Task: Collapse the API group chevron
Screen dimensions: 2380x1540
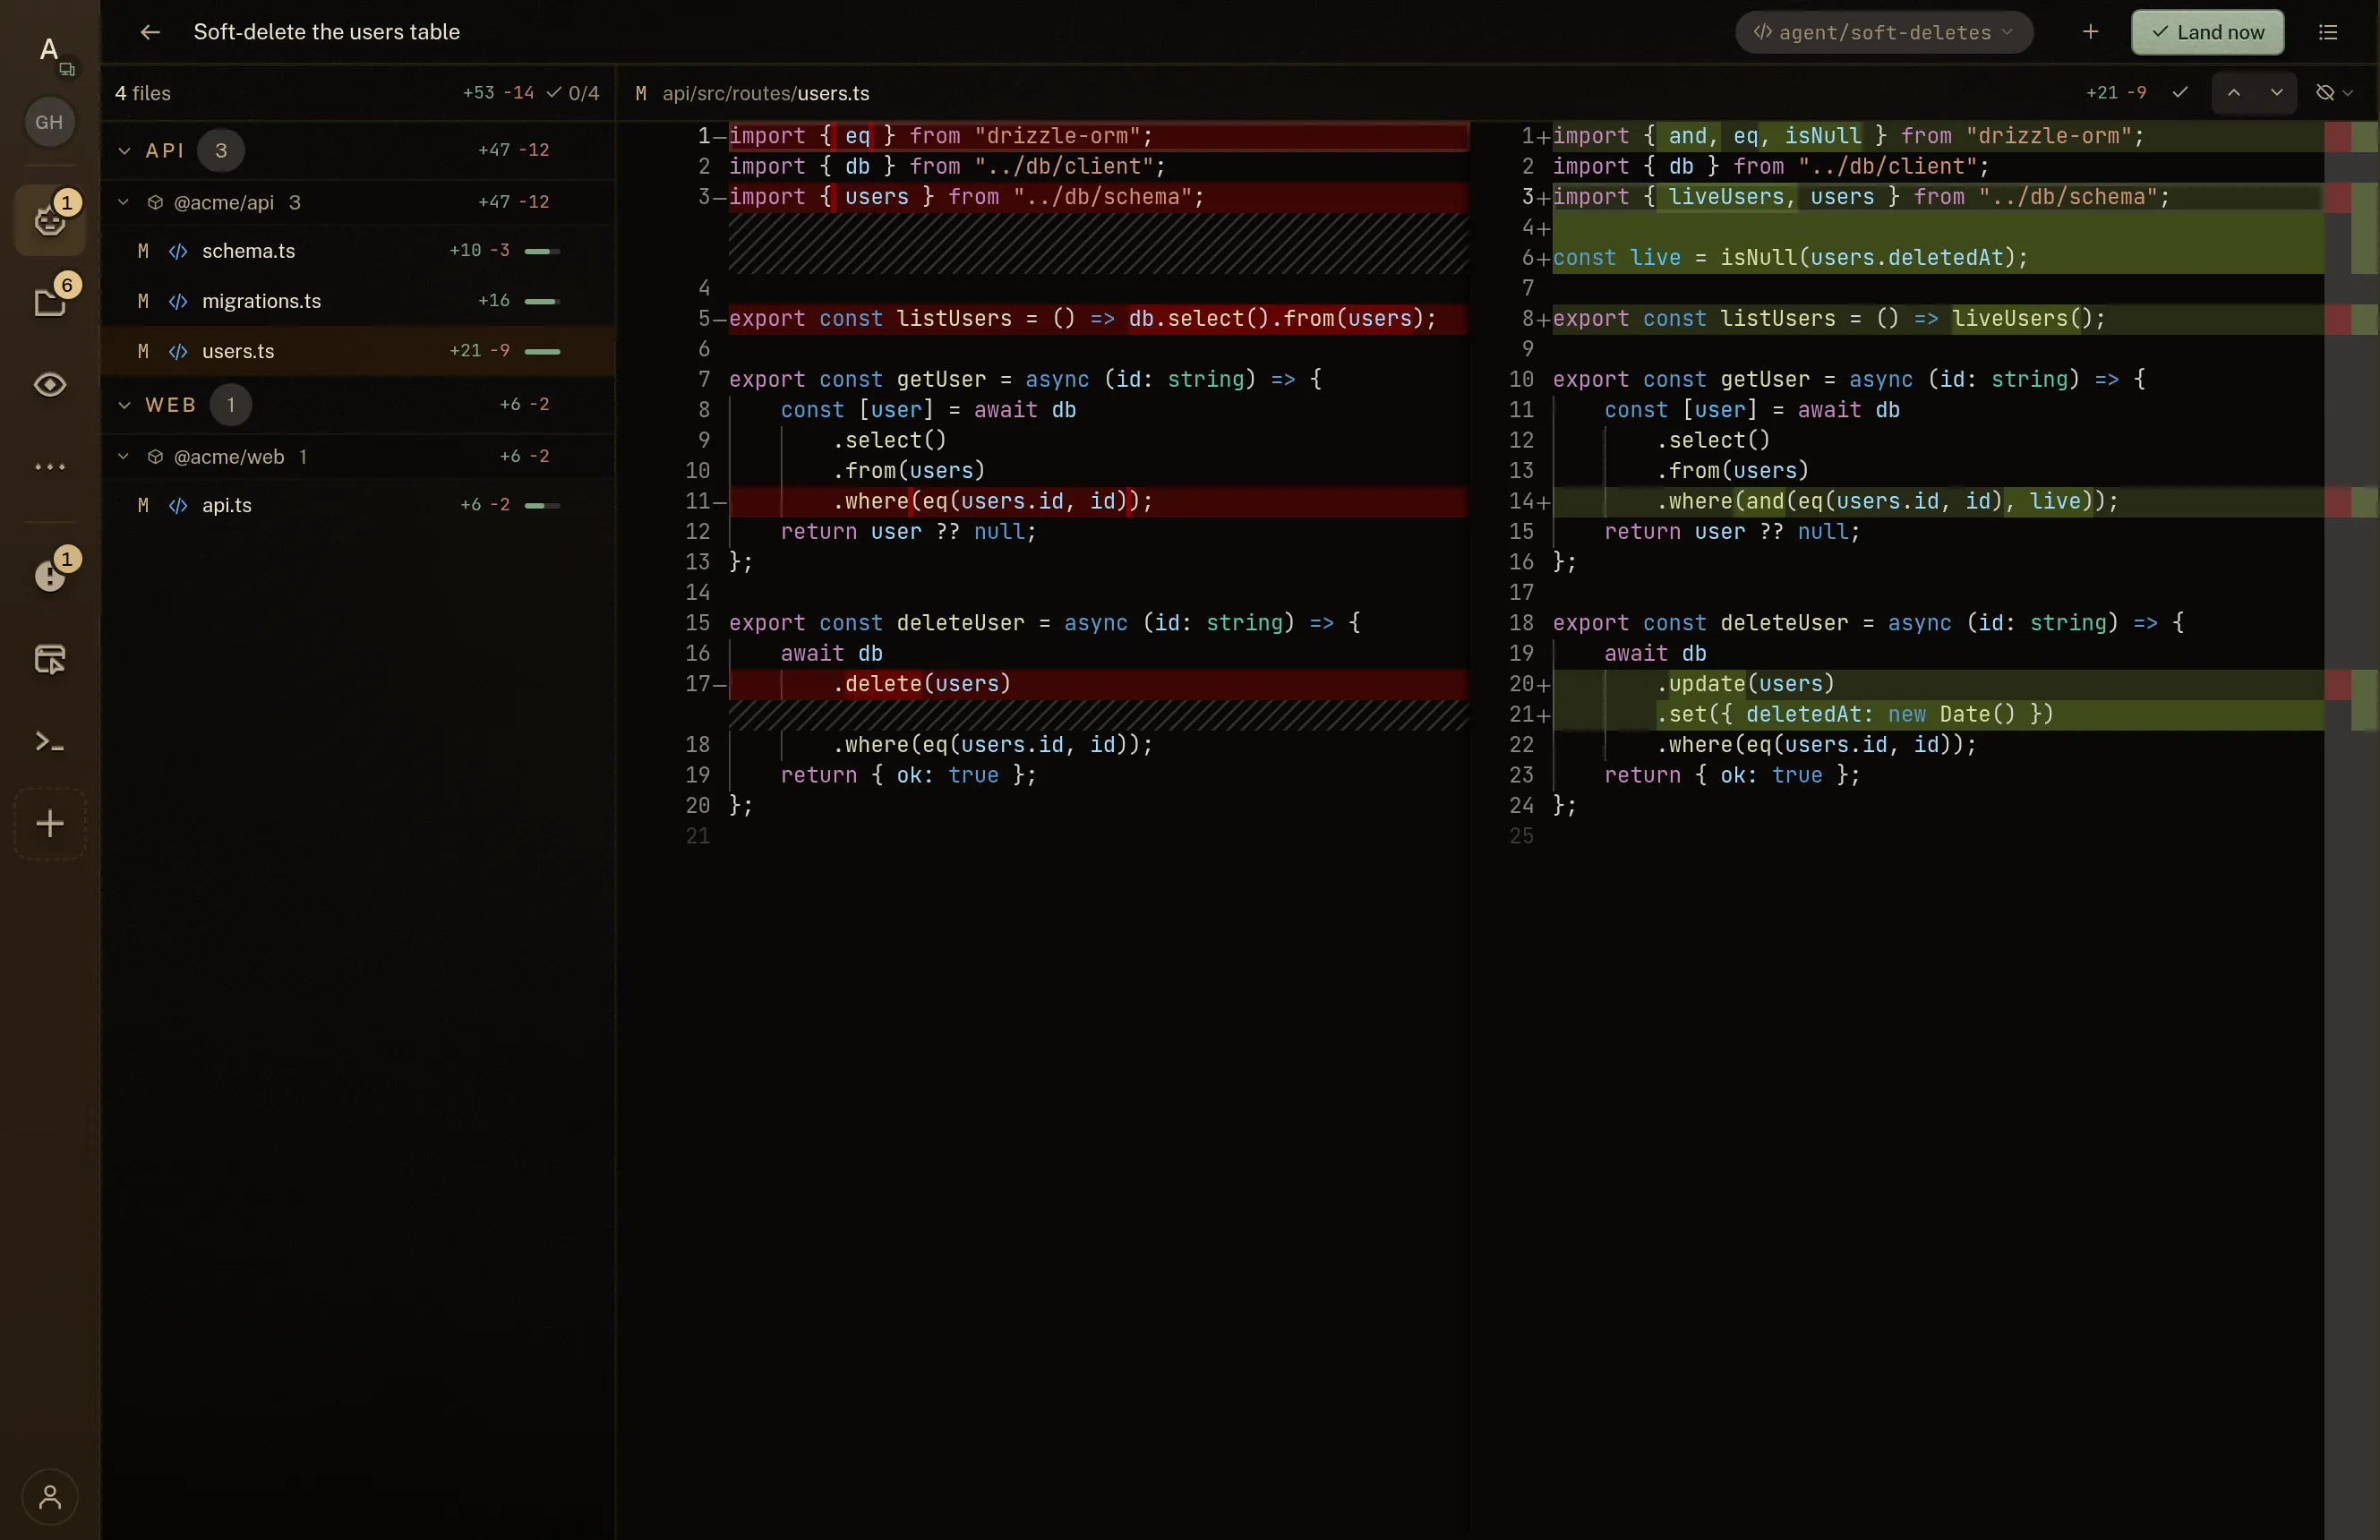Action: point(124,151)
